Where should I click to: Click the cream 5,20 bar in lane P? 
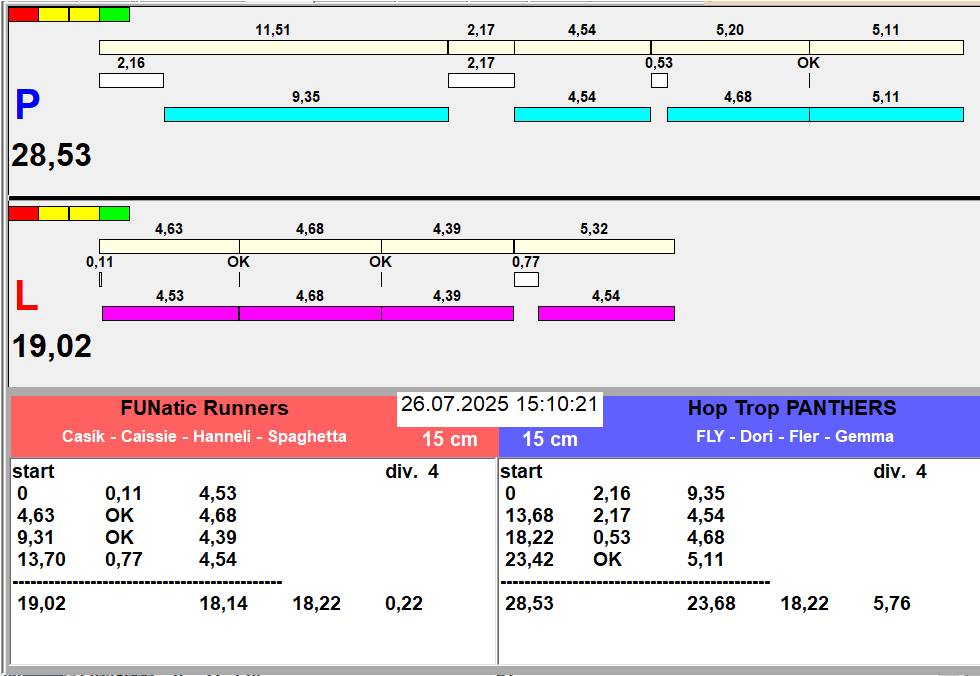tap(730, 47)
